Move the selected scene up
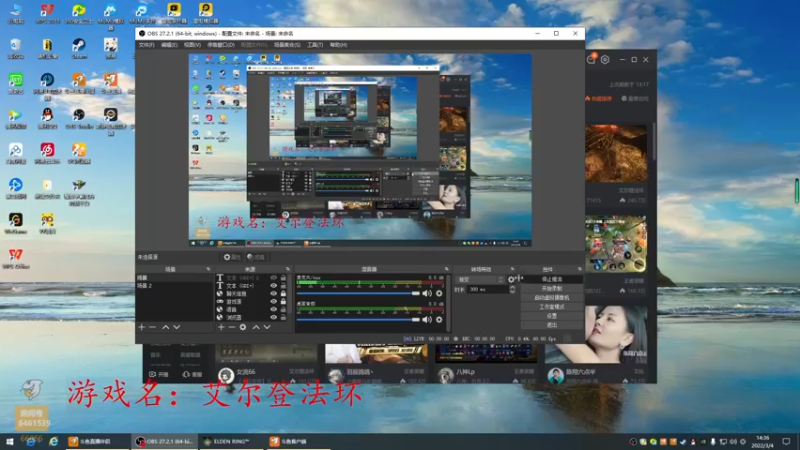Image resolution: width=800 pixels, height=450 pixels. tap(165, 327)
